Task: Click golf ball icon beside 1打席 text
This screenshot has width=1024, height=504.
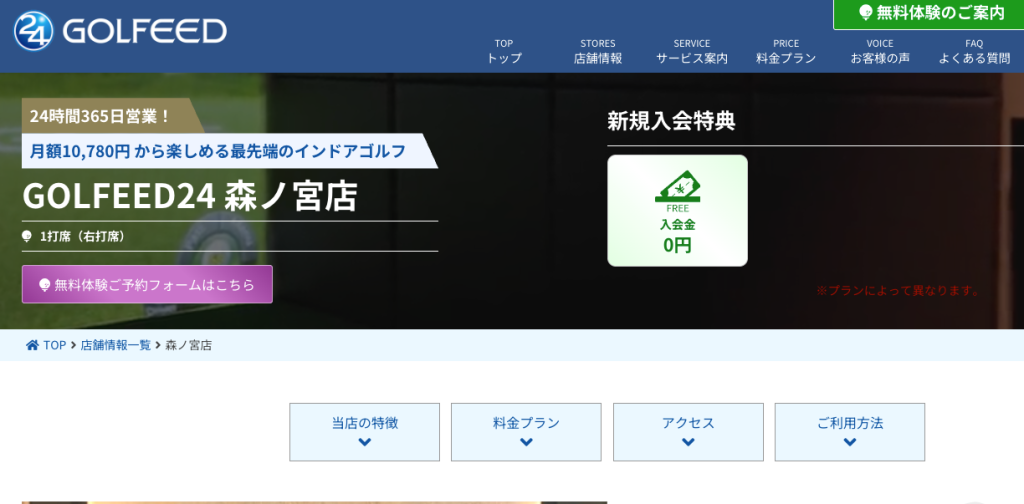Action: (27, 237)
